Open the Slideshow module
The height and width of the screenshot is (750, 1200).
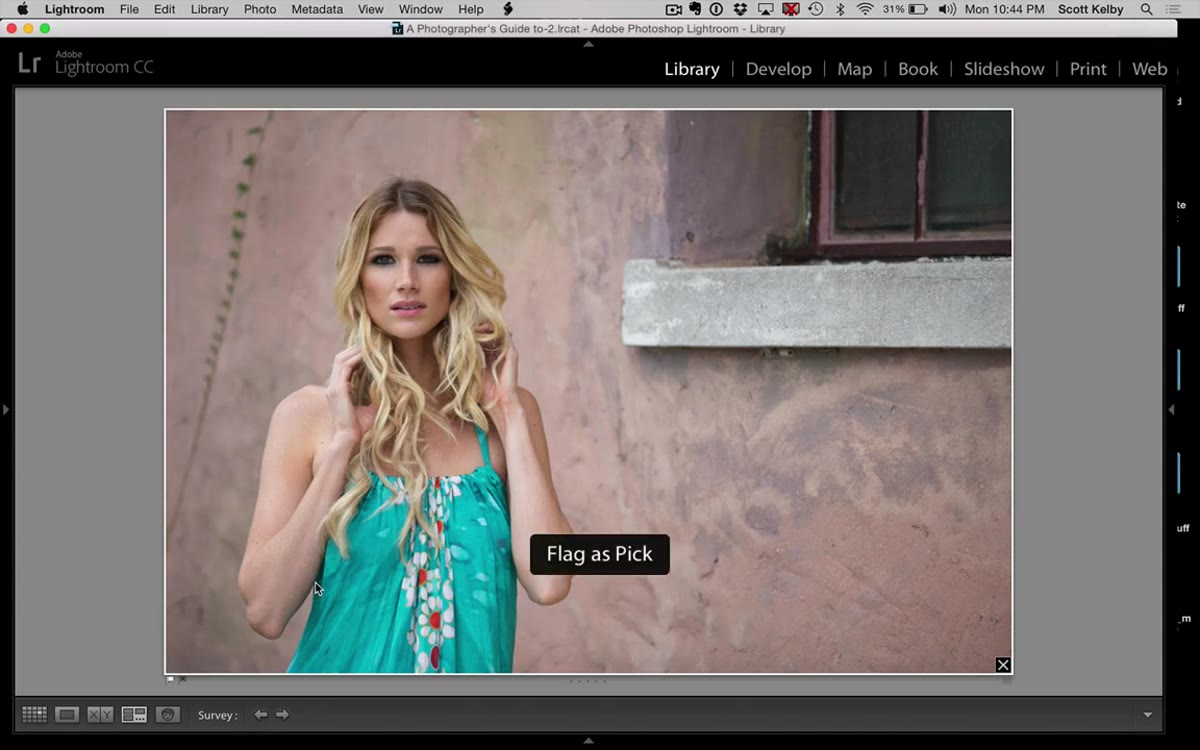(1004, 69)
